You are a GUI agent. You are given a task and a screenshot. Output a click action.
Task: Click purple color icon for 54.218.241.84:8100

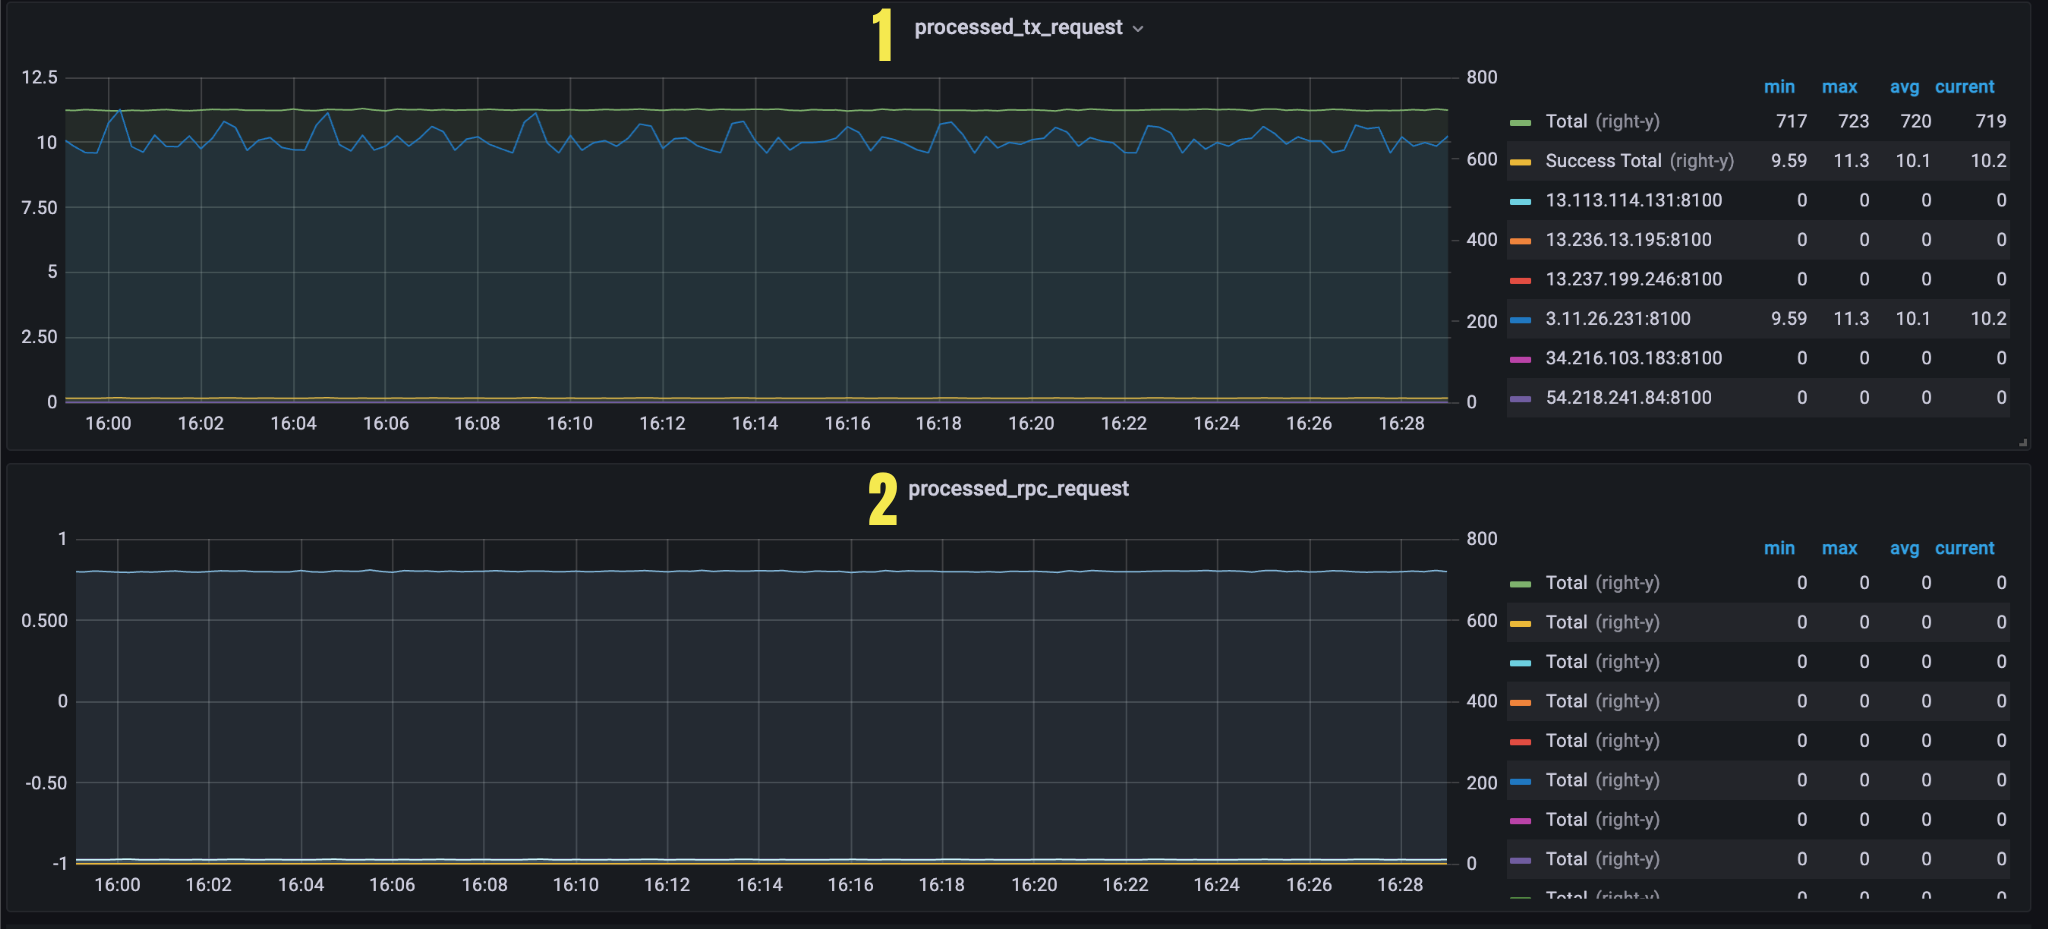tap(1520, 399)
